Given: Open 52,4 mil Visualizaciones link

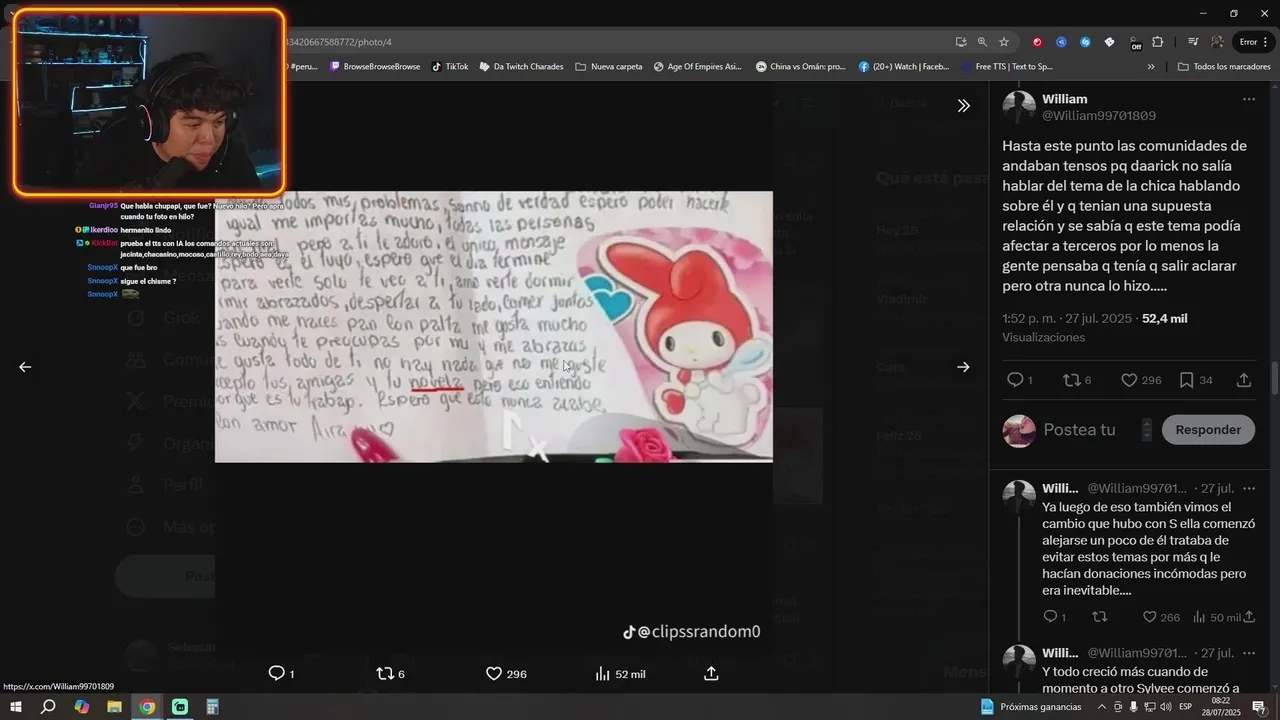Looking at the screenshot, I should [x=1165, y=318].
